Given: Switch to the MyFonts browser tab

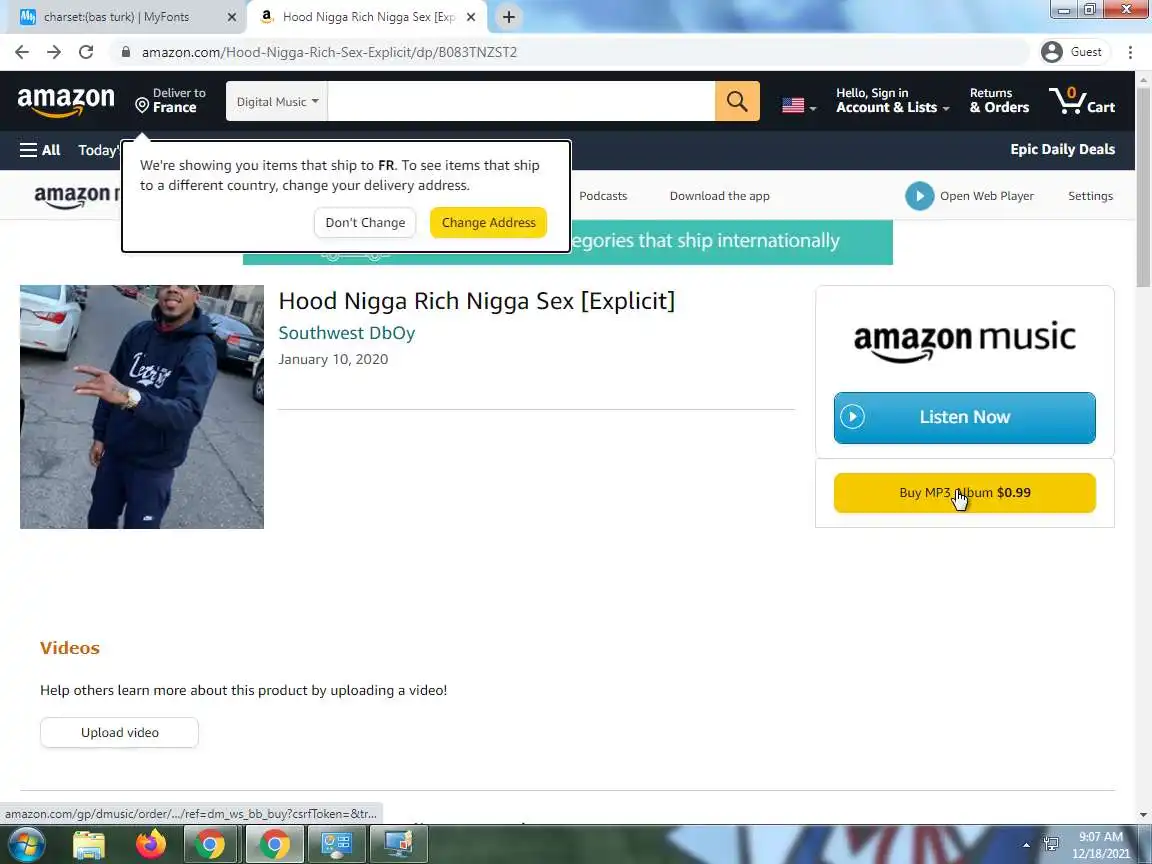Looking at the screenshot, I should coord(123,17).
